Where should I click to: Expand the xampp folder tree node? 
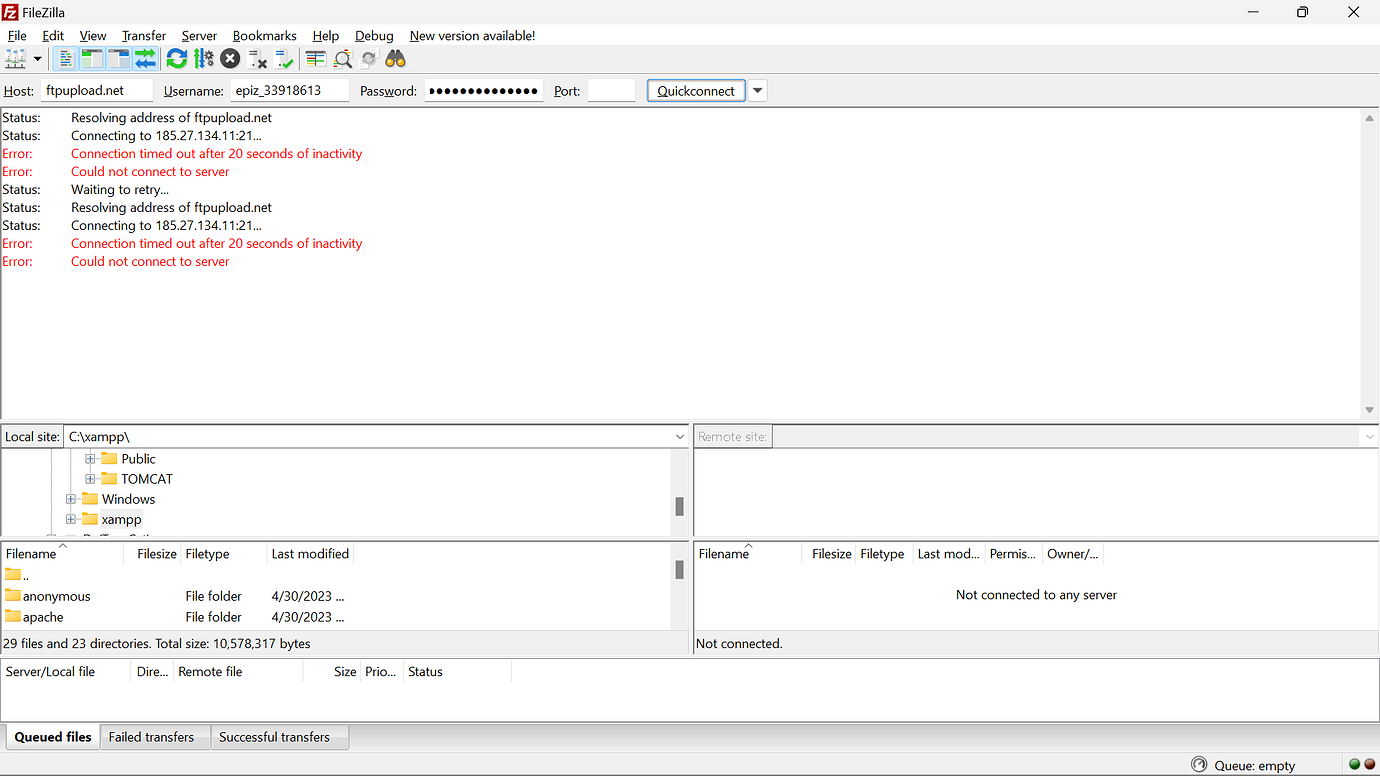coord(71,519)
